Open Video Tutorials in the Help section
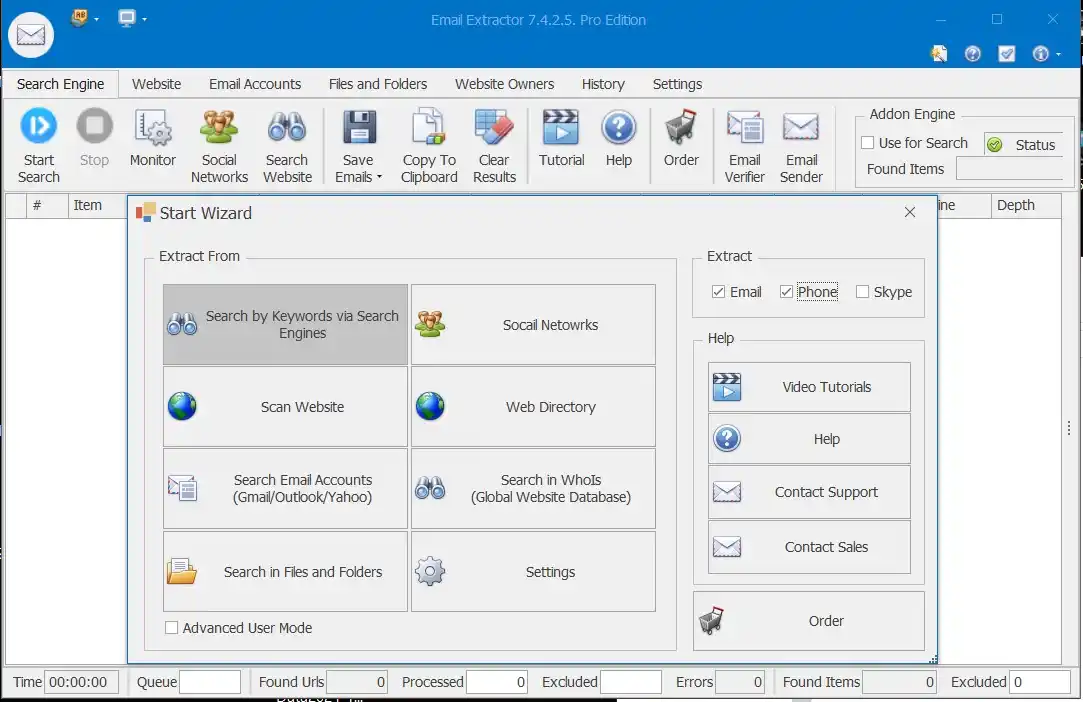Image resolution: width=1083 pixels, height=702 pixels. tap(809, 387)
